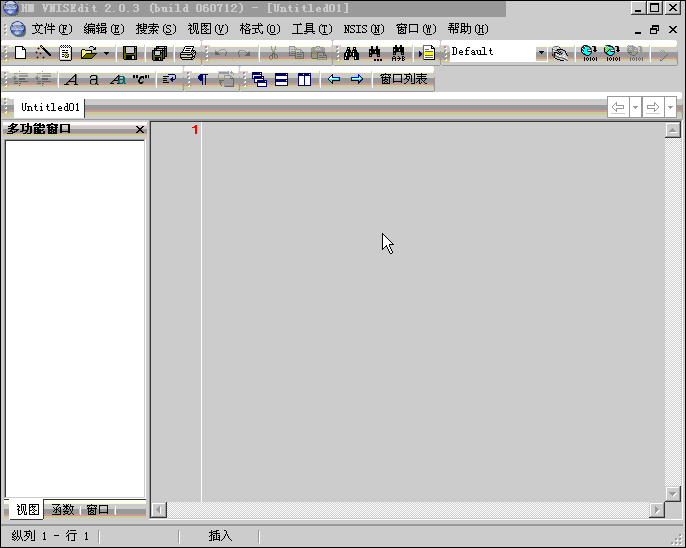Image resolution: width=686 pixels, height=548 pixels.
Task: Click the editor scroll down arrow
Action: coord(672,494)
